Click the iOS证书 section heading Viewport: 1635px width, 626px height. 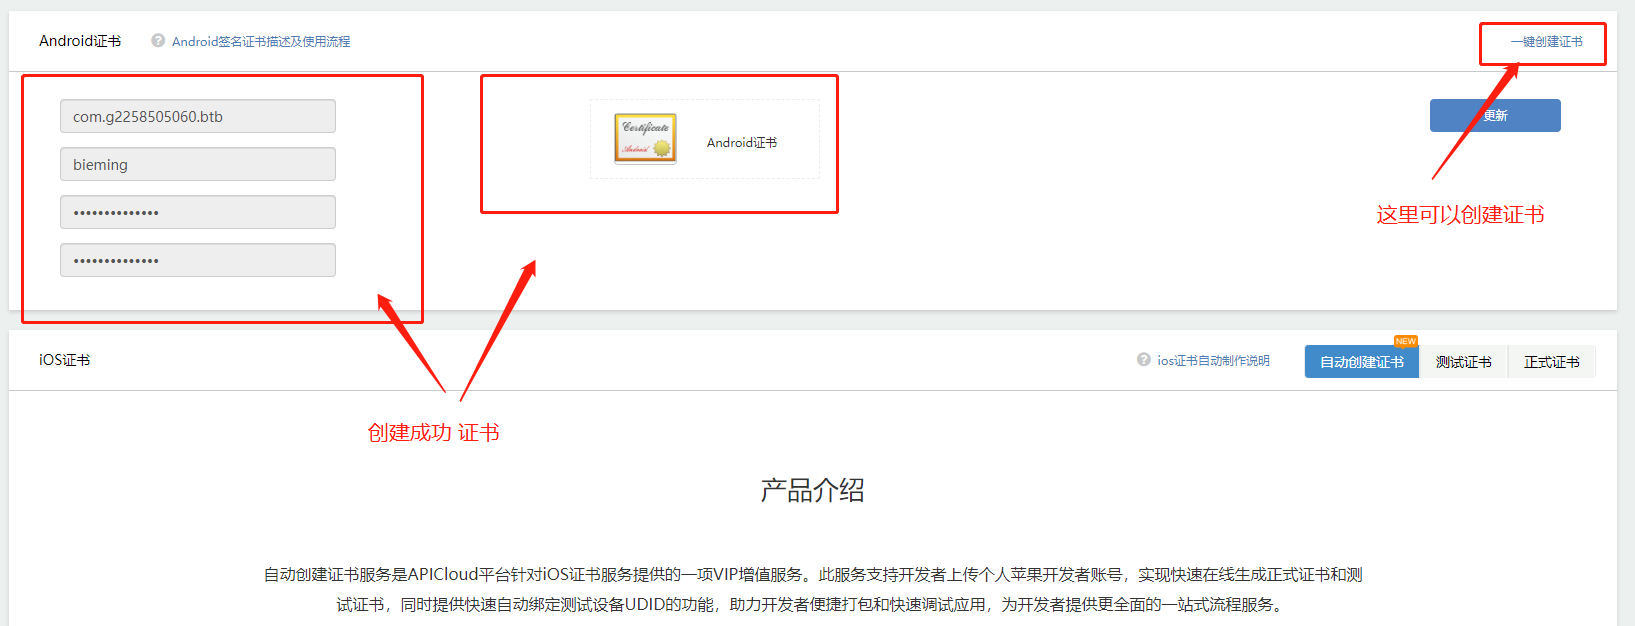[x=65, y=360]
